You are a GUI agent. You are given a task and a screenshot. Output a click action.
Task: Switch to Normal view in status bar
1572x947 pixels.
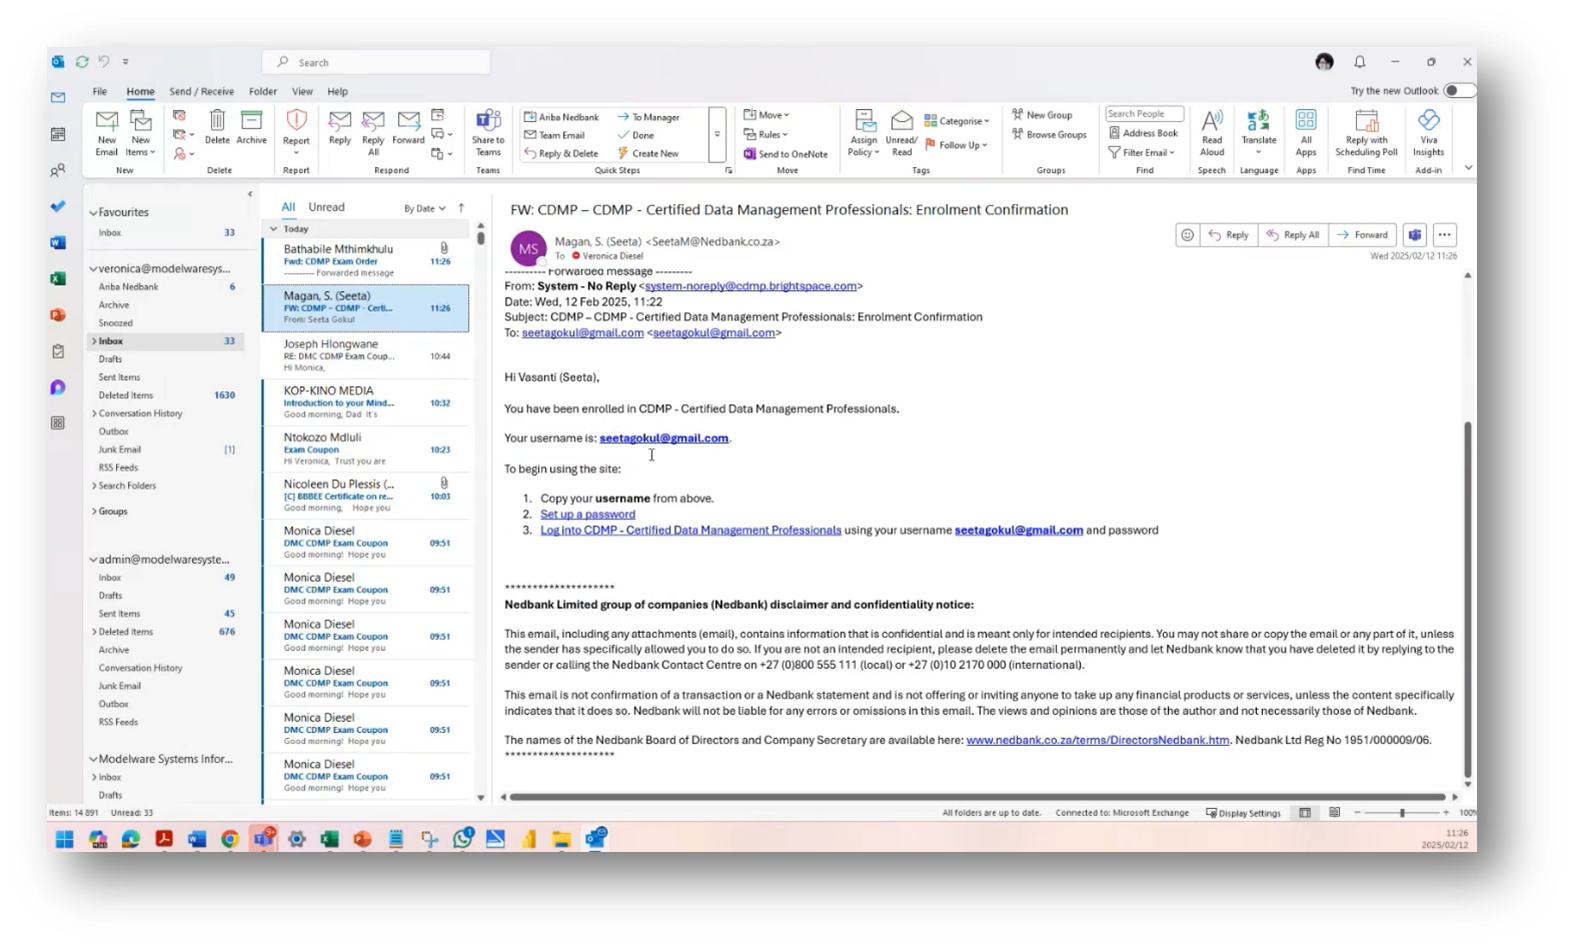1305,813
